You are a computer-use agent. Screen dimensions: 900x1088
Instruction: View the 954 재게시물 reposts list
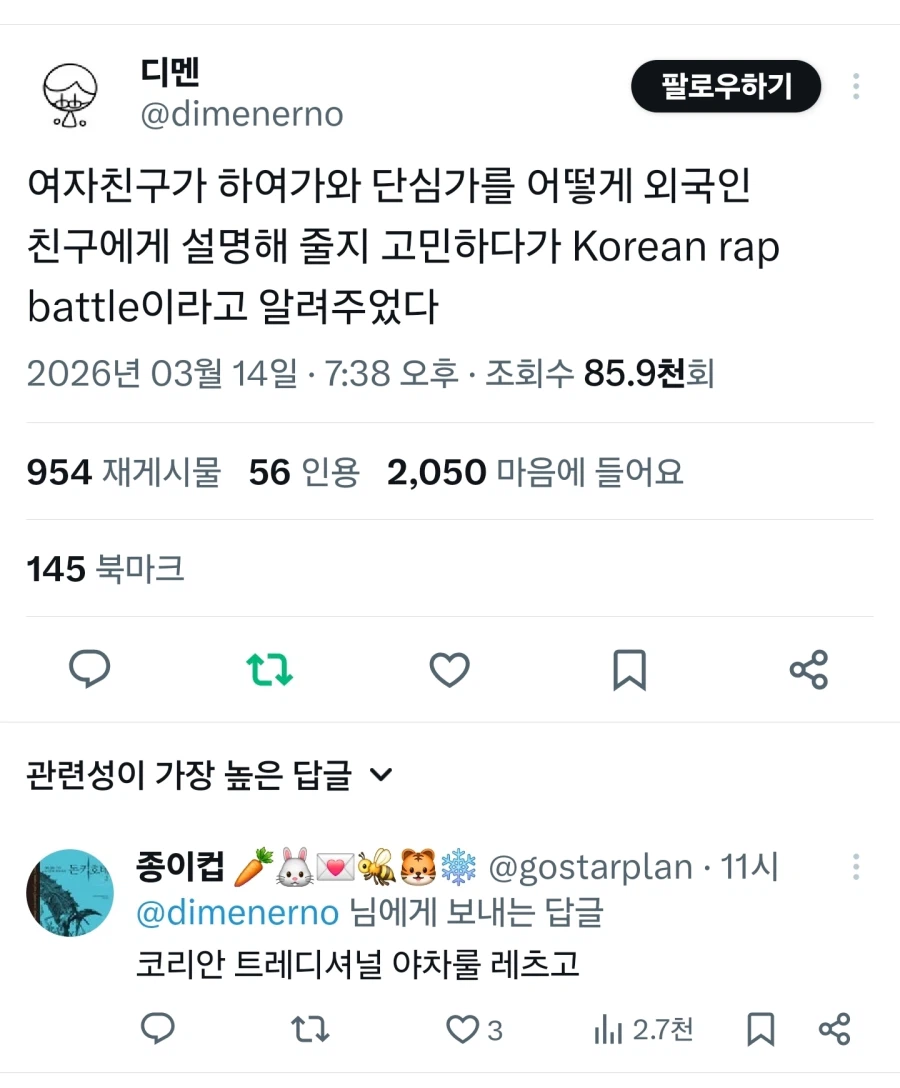[x=122, y=471]
